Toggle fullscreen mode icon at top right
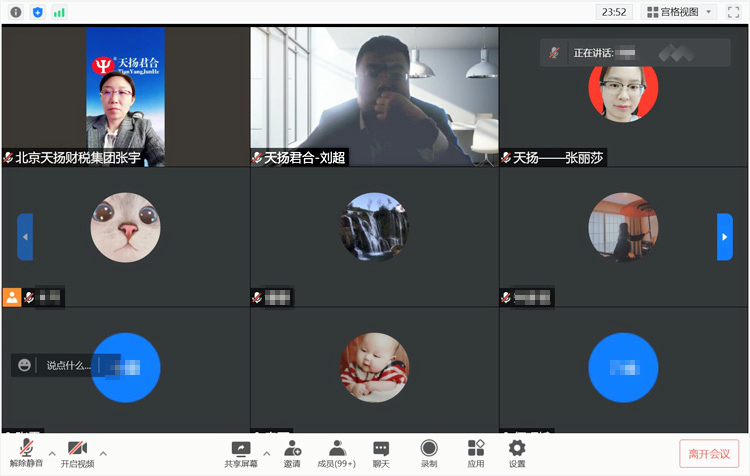Image resolution: width=750 pixels, height=476 pixels. coord(733,12)
